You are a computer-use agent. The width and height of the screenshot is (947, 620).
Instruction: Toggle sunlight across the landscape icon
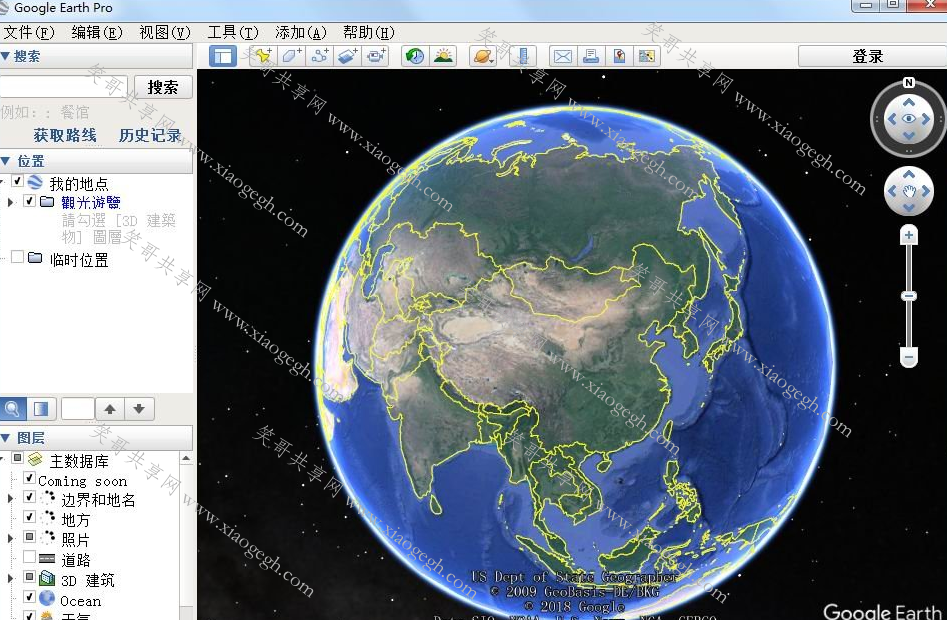pos(443,56)
